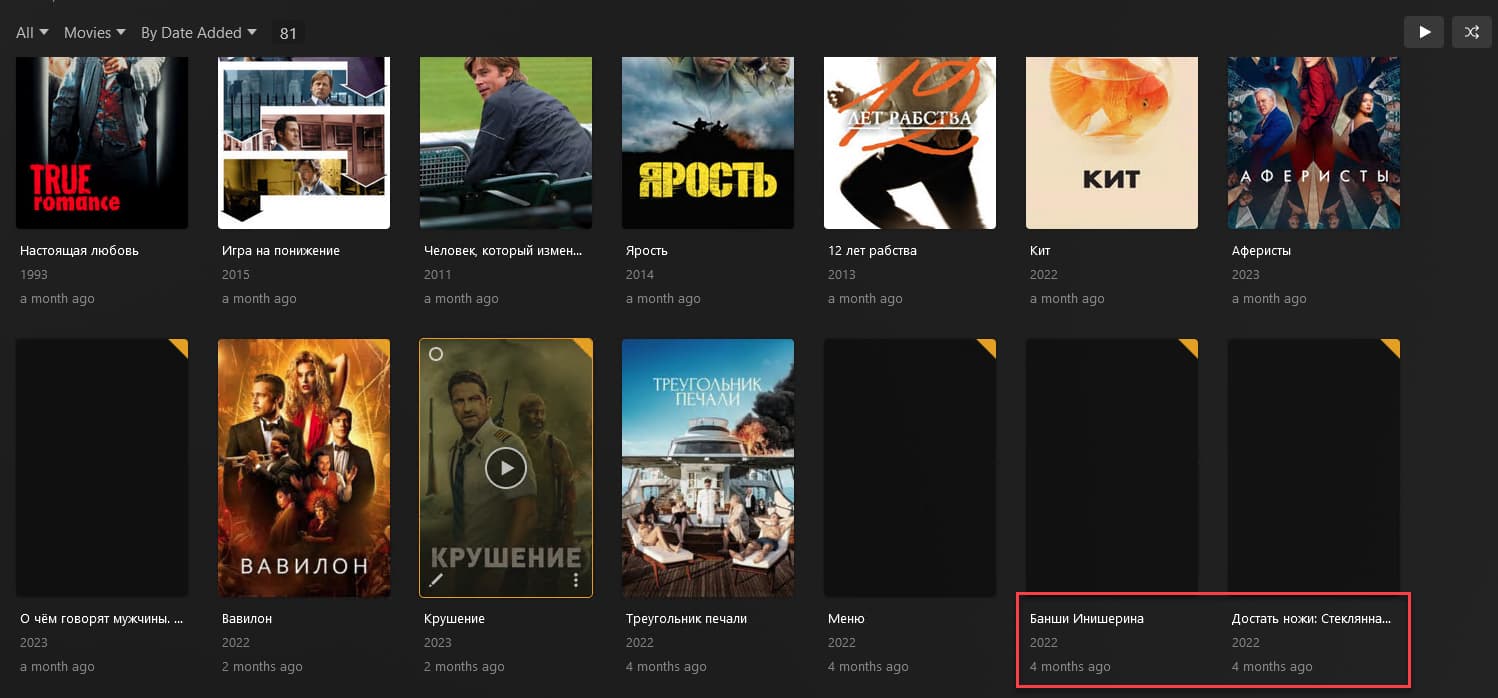Open the By Date Added sort dropdown
This screenshot has width=1498, height=698.
[199, 33]
